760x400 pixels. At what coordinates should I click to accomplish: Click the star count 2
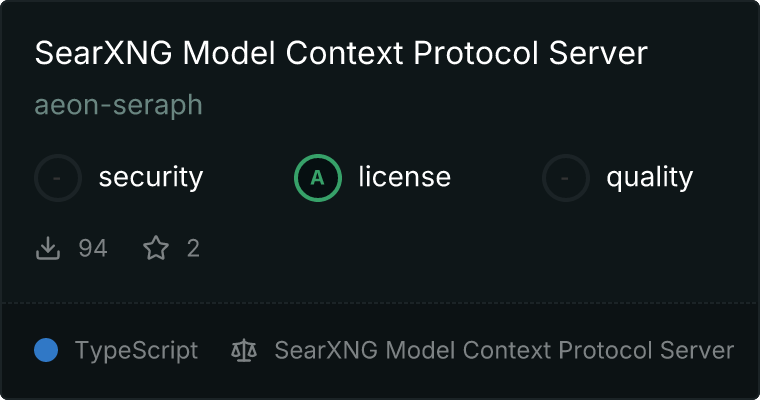pyautogui.click(x=193, y=248)
